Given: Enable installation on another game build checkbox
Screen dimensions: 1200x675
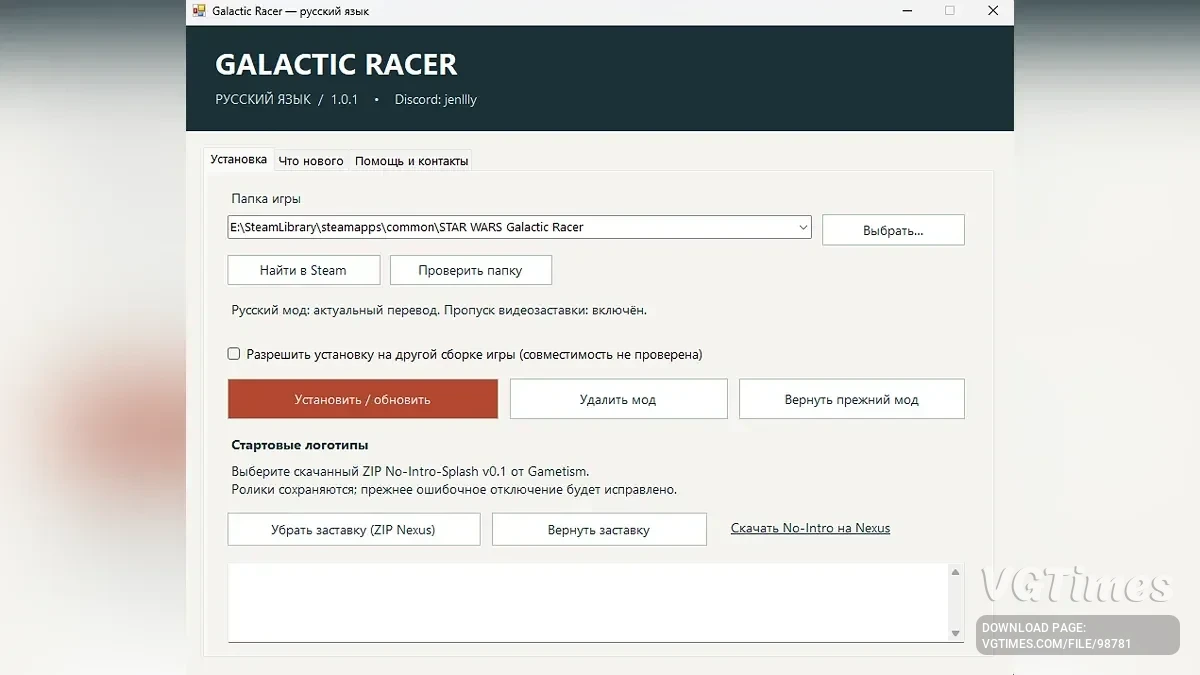Looking at the screenshot, I should click(x=234, y=354).
